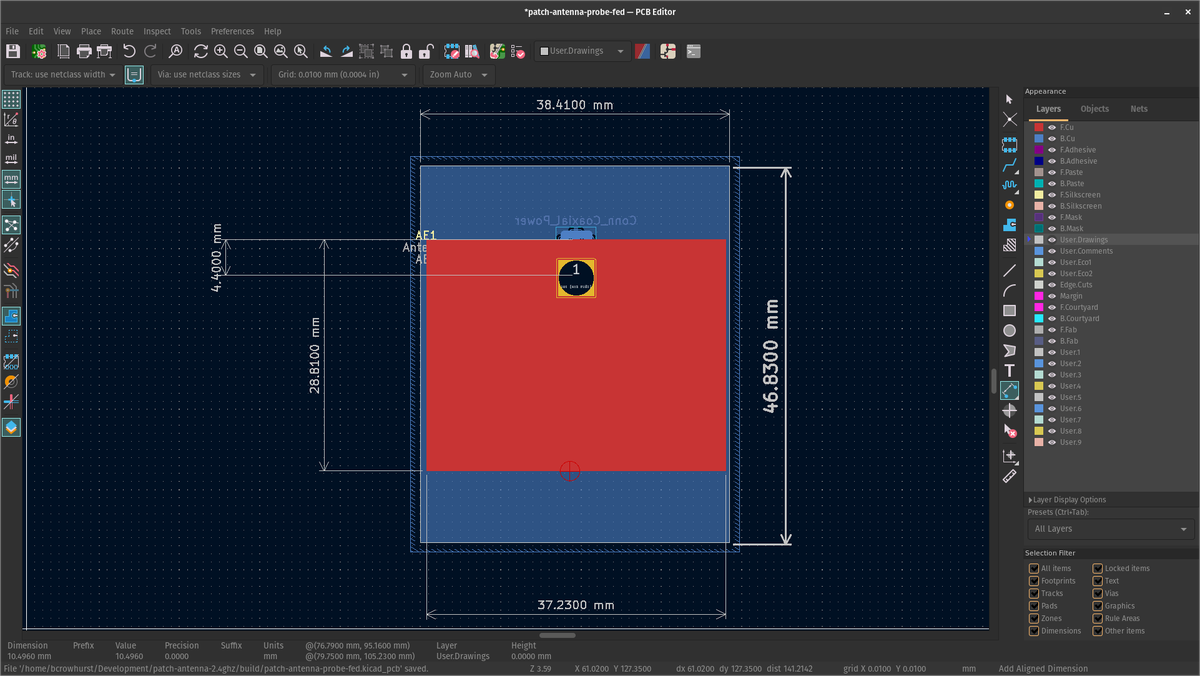Select the arrow selection tool
The image size is (1200, 676).
click(1009, 99)
